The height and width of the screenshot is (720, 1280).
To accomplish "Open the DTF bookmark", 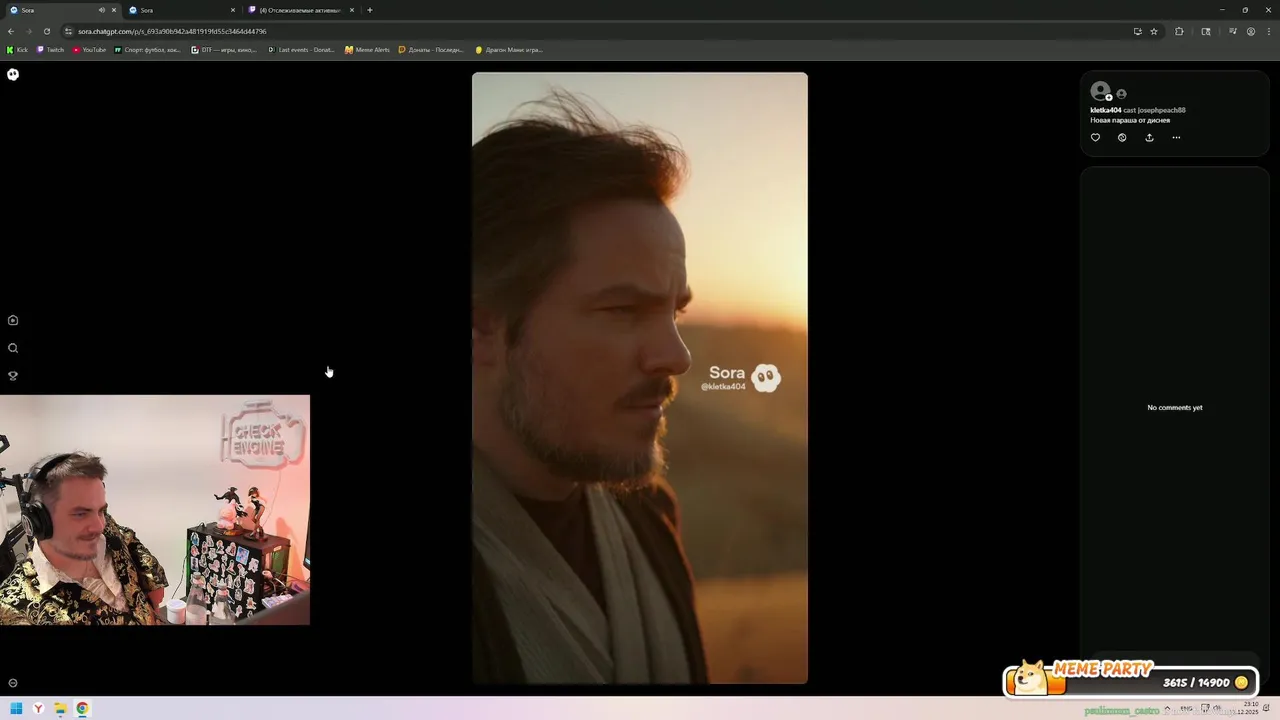I will [224, 49].
